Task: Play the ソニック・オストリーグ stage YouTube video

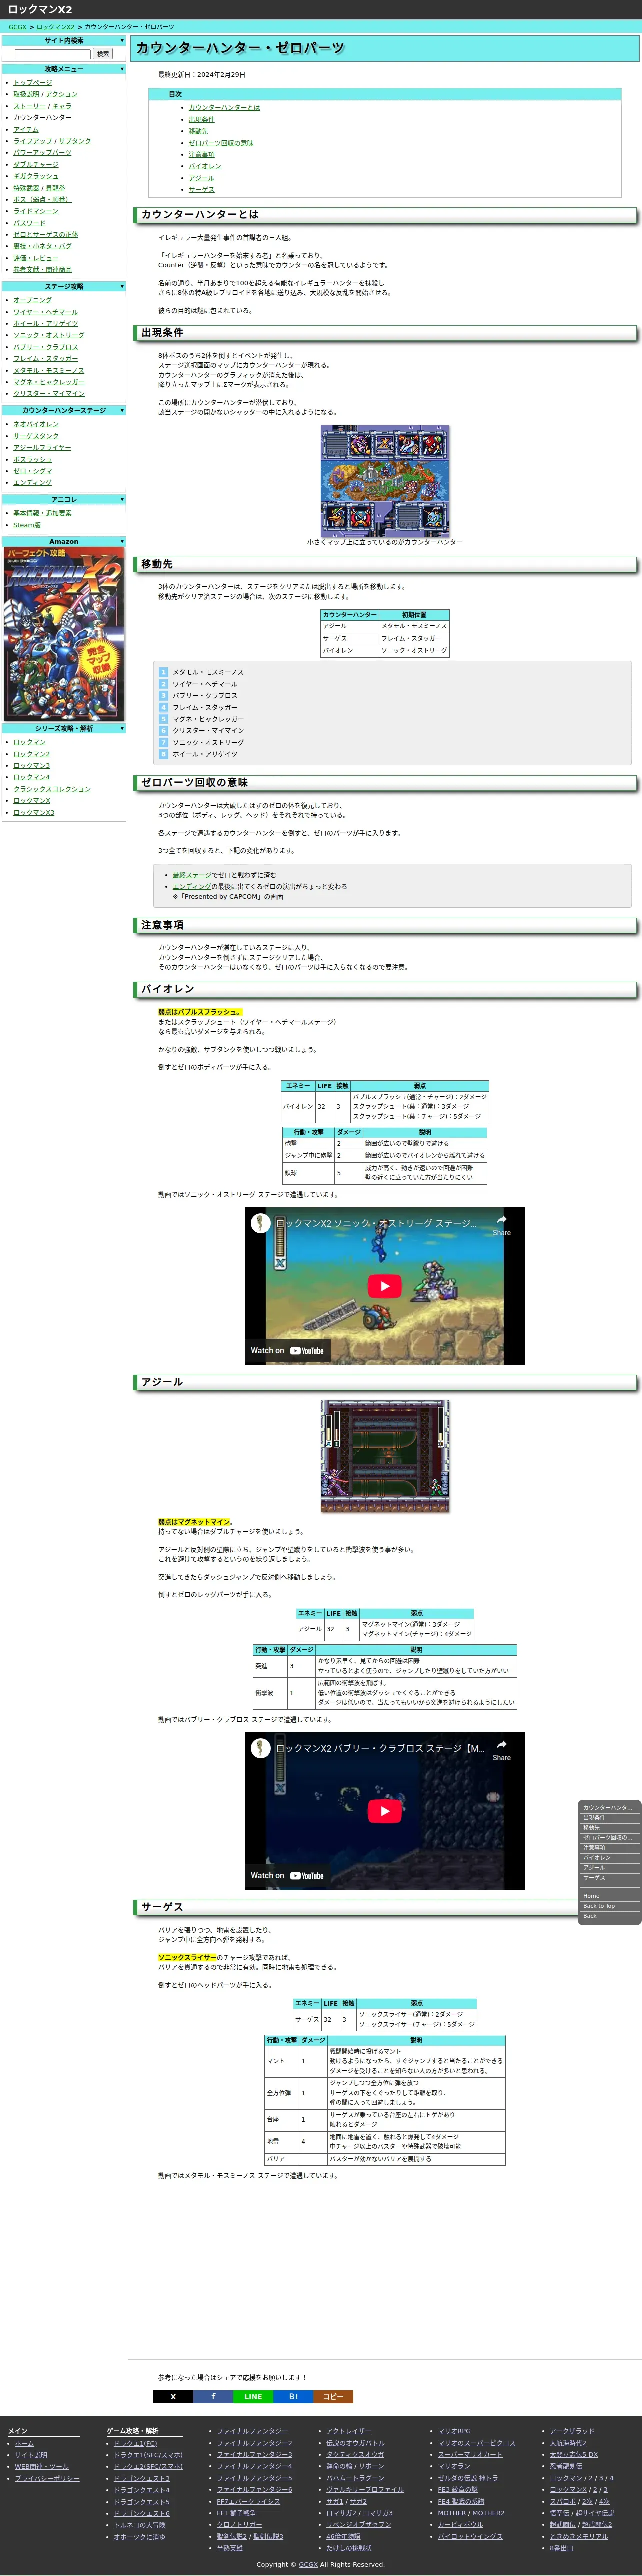Action: pyautogui.click(x=385, y=1285)
